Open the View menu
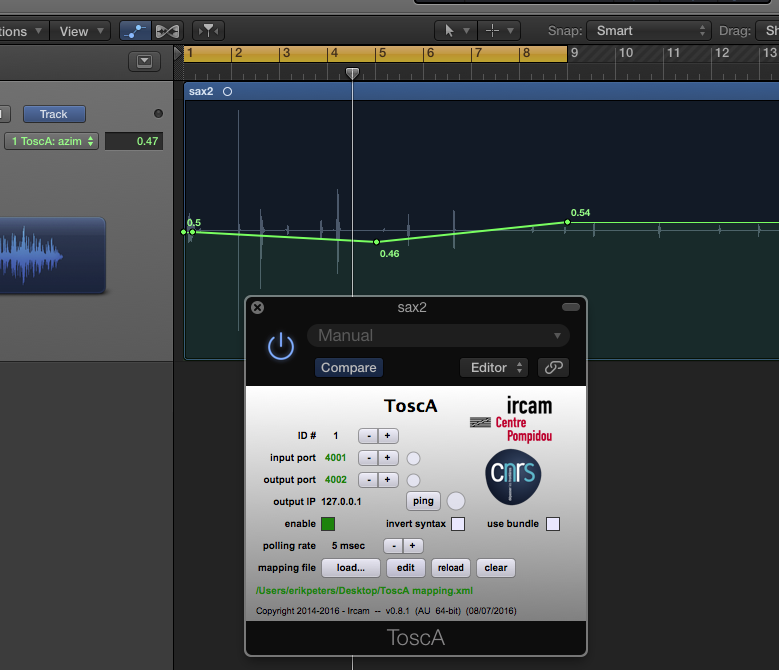This screenshot has height=670, width=779. tap(80, 31)
